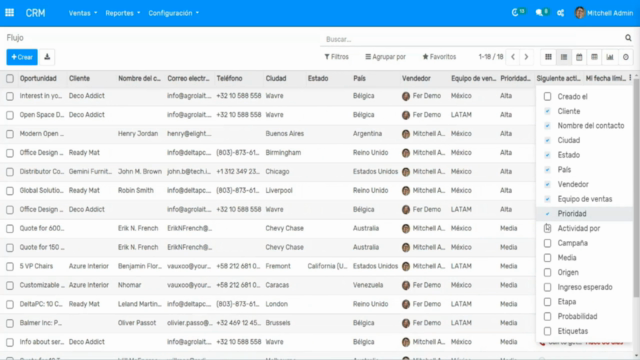Sort by Vendedor column header
The height and width of the screenshot is (360, 640).
416,78
